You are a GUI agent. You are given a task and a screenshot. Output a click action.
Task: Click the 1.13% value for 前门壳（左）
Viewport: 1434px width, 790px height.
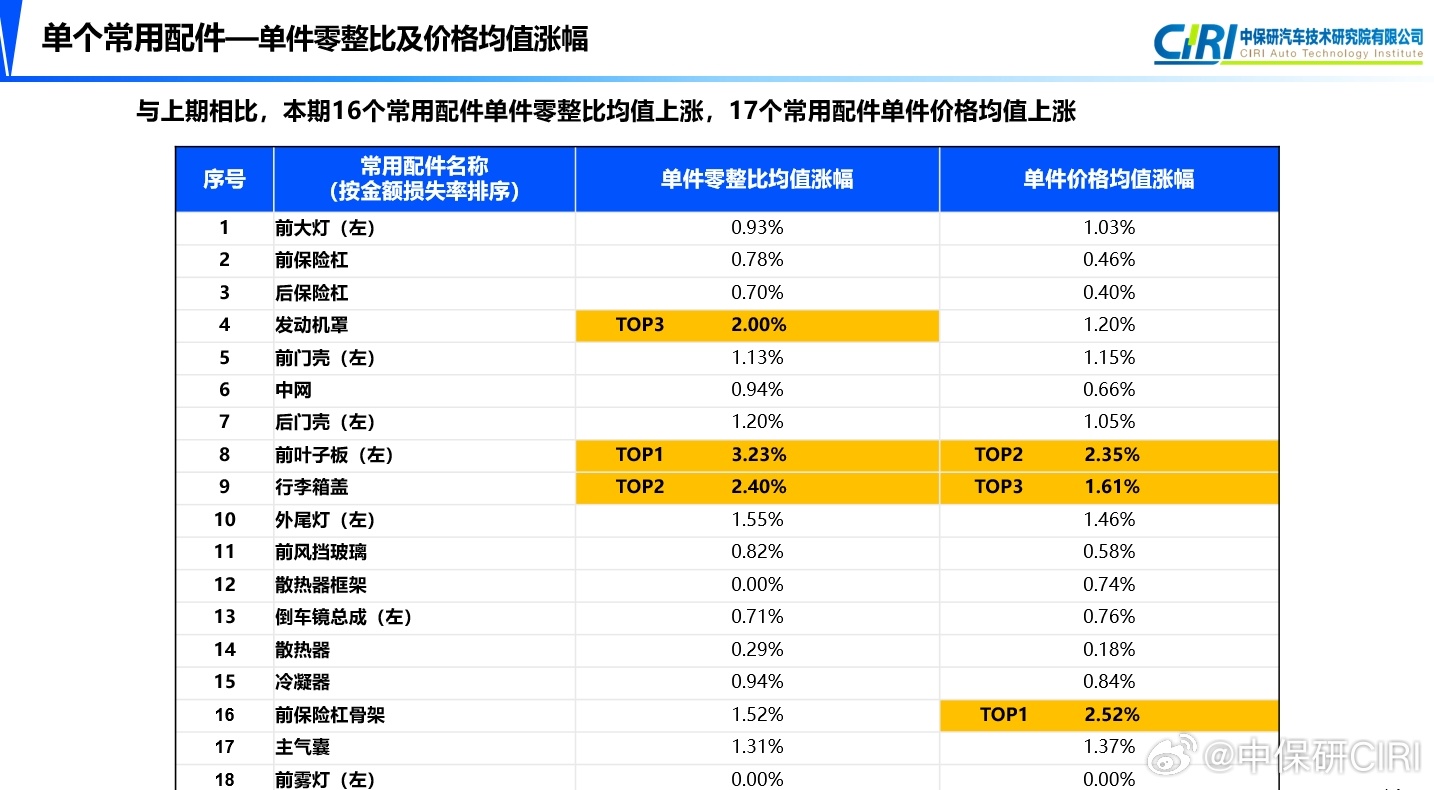(x=757, y=358)
